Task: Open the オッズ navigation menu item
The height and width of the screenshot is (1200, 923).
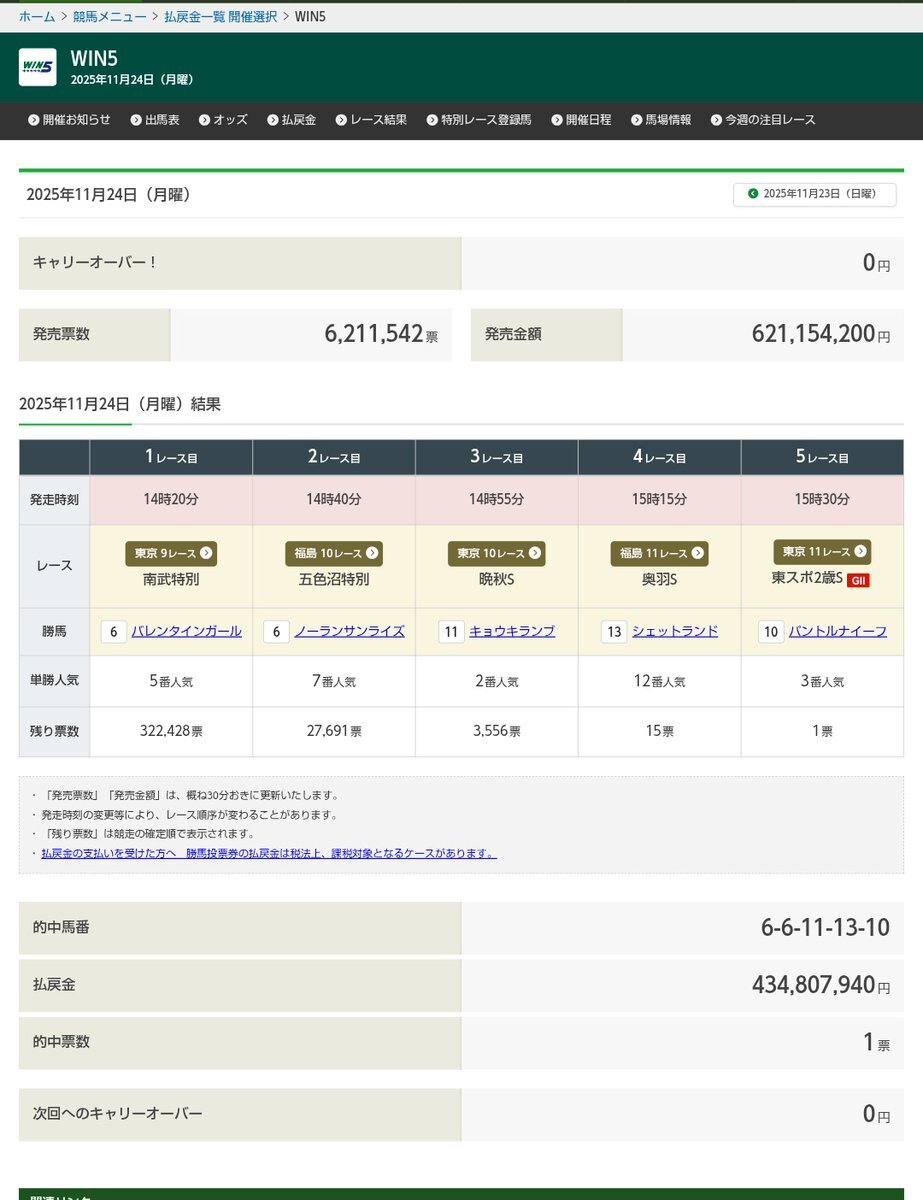Action: click(227, 118)
